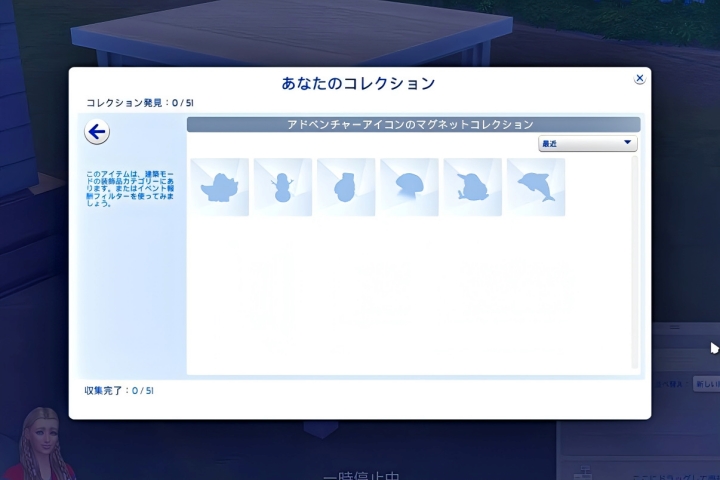Click the dropdown arrow beside 最近
The width and height of the screenshot is (720, 480).
tap(627, 144)
